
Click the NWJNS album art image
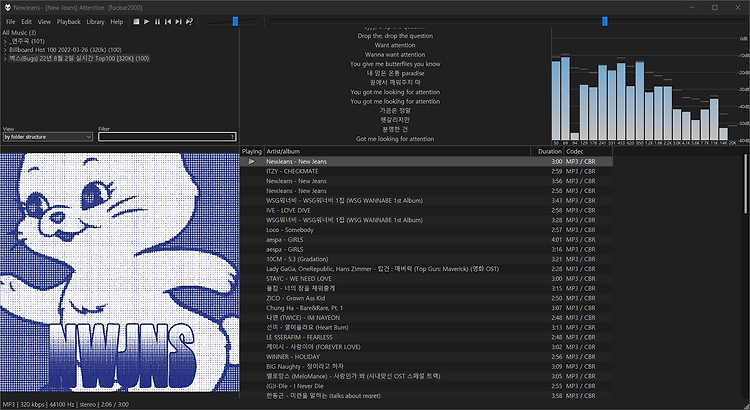pyautogui.click(x=120, y=273)
